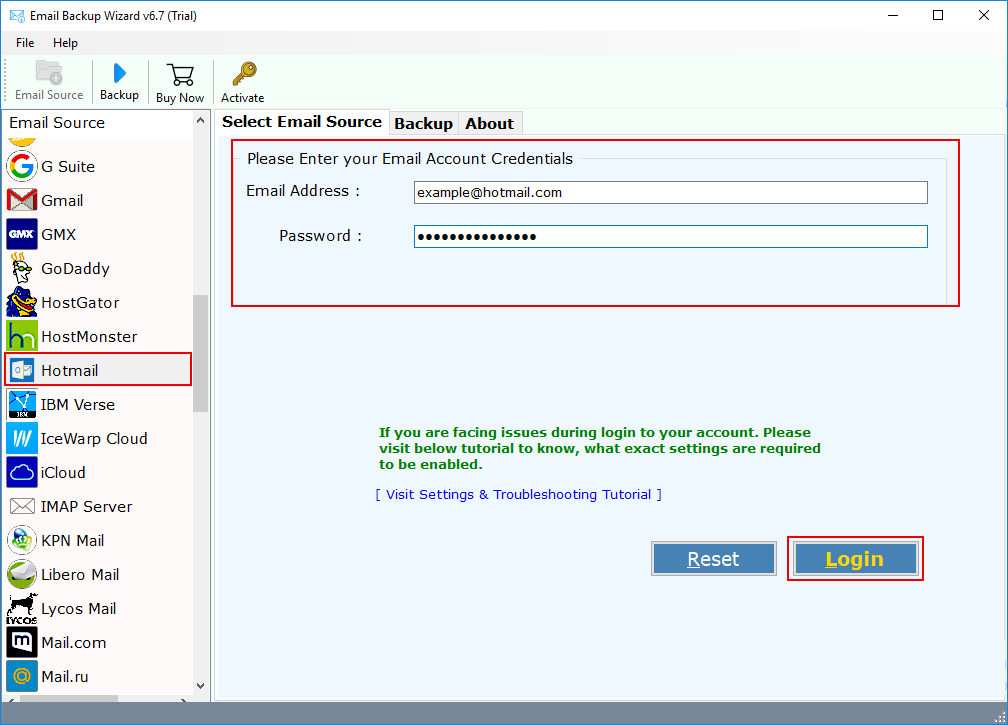Select the HostMonster text label

[x=89, y=337]
